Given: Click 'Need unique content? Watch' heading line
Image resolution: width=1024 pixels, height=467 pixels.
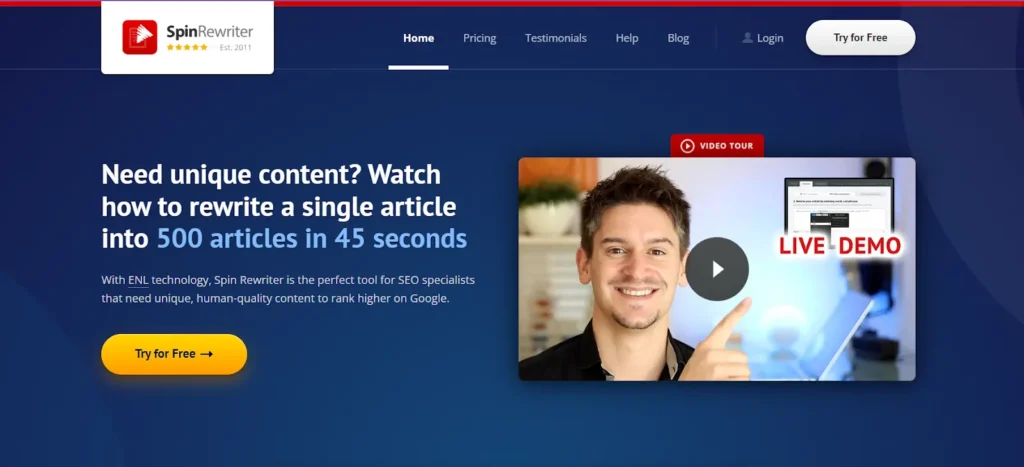Looking at the screenshot, I should (271, 174).
